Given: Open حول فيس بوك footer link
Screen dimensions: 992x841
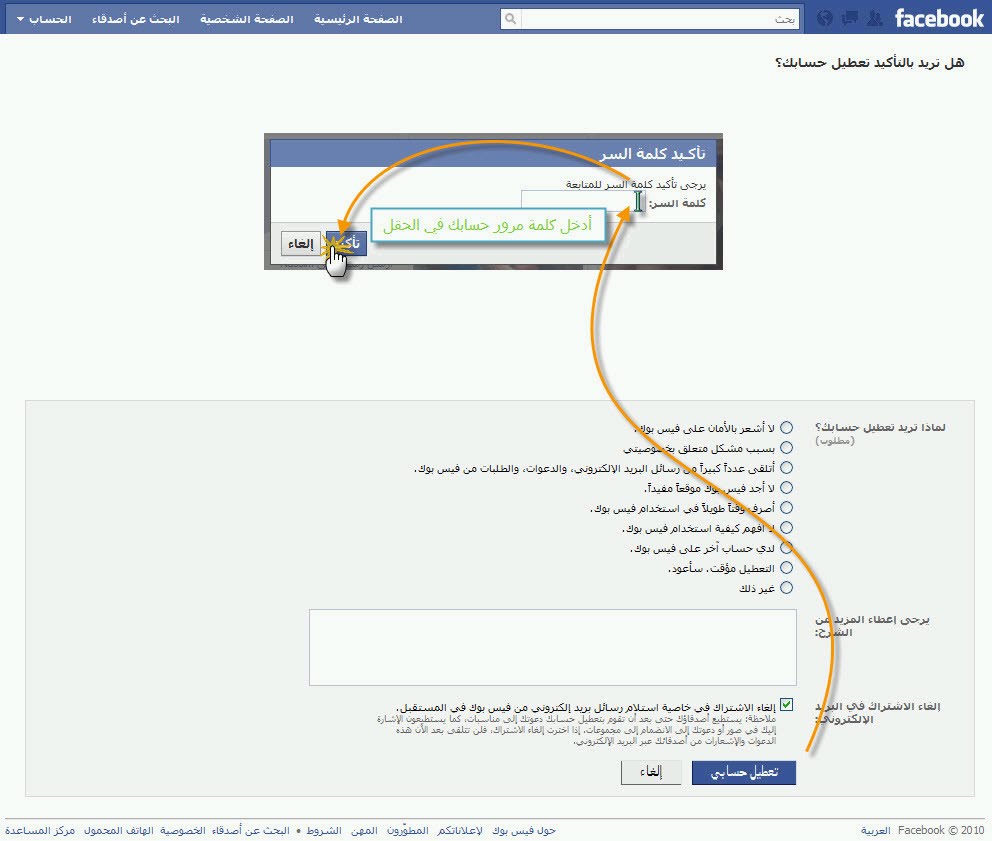Looking at the screenshot, I should click(524, 830).
